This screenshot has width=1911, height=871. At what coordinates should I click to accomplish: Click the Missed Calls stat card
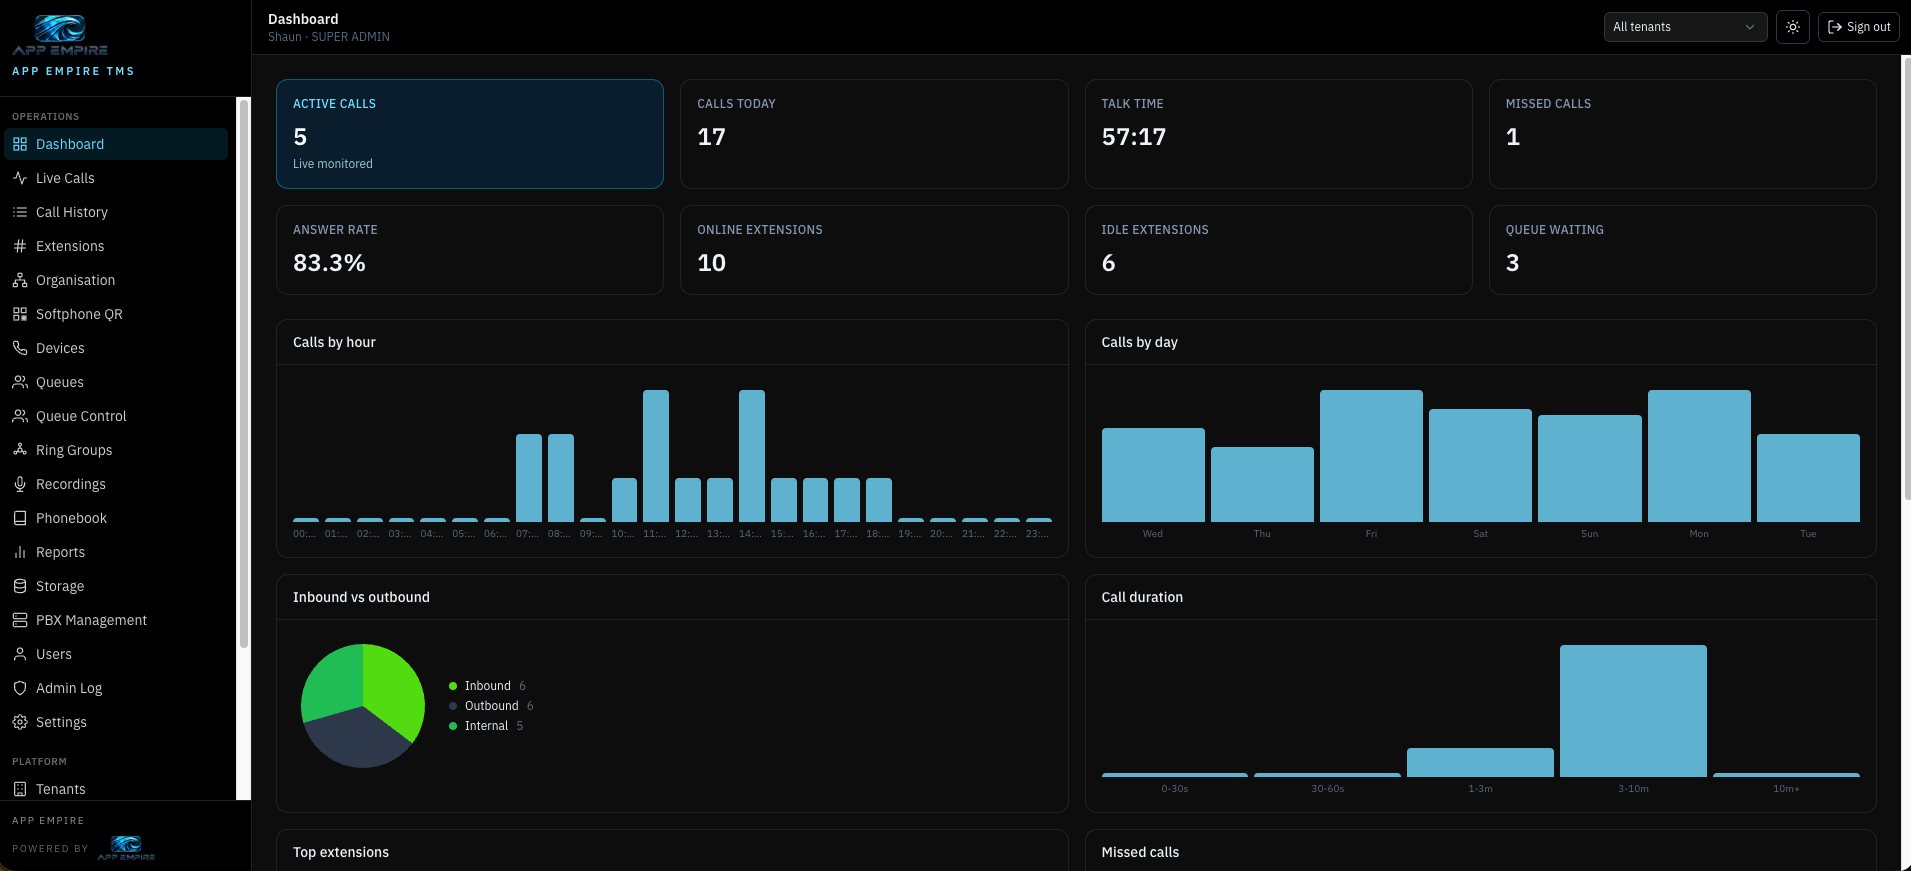[x=1682, y=134]
